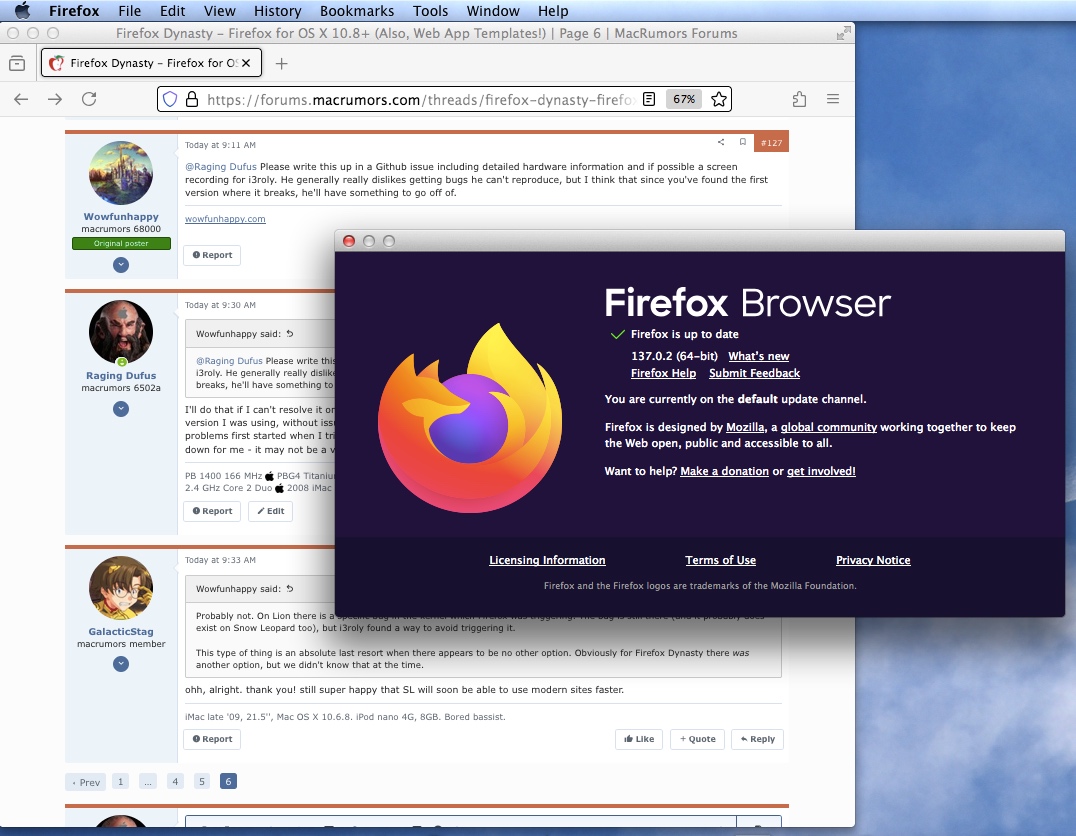Go to page 5 of thread
Viewport: 1076px width, 836px height.
[x=202, y=781]
